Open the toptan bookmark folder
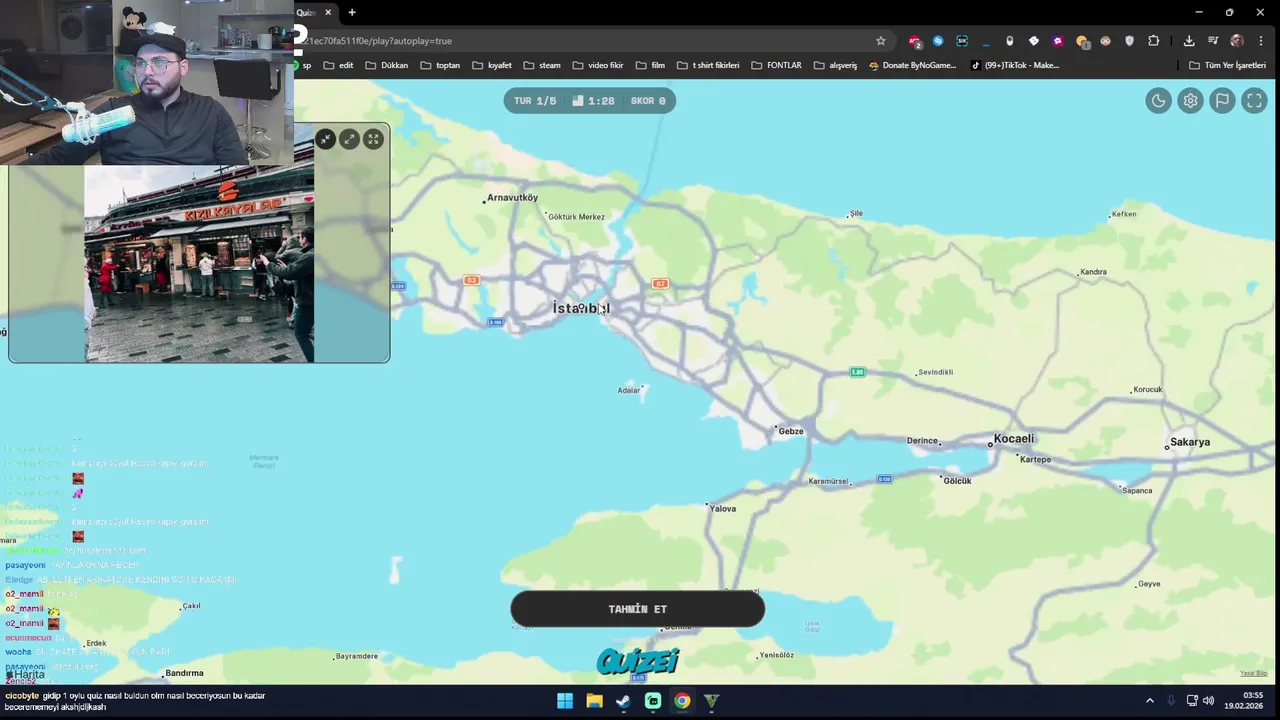1280x720 pixels. point(440,65)
